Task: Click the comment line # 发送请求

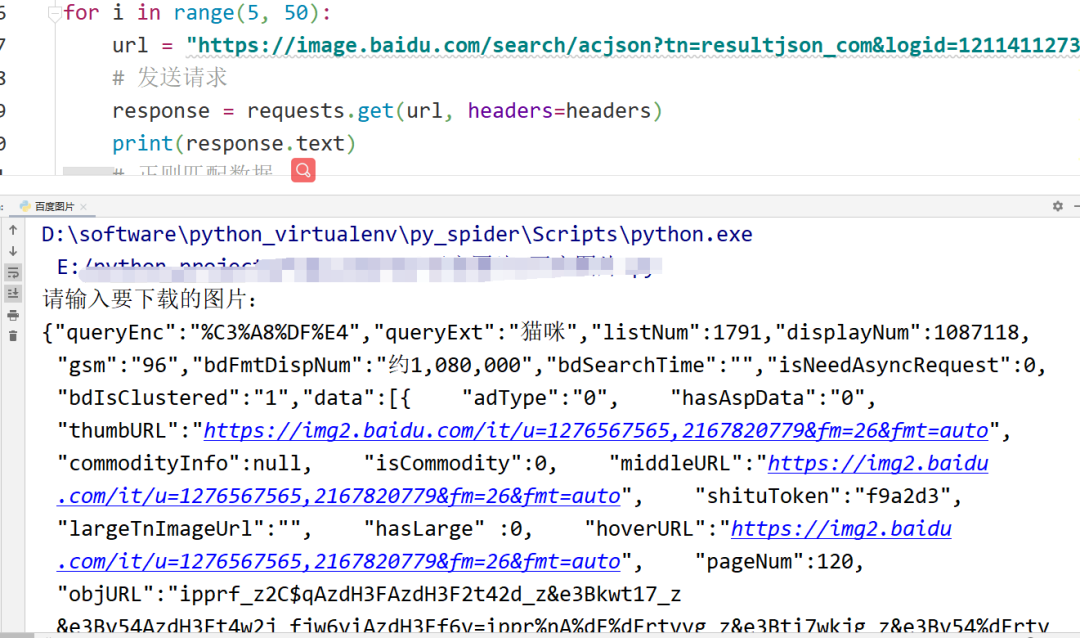Action: coord(169,78)
